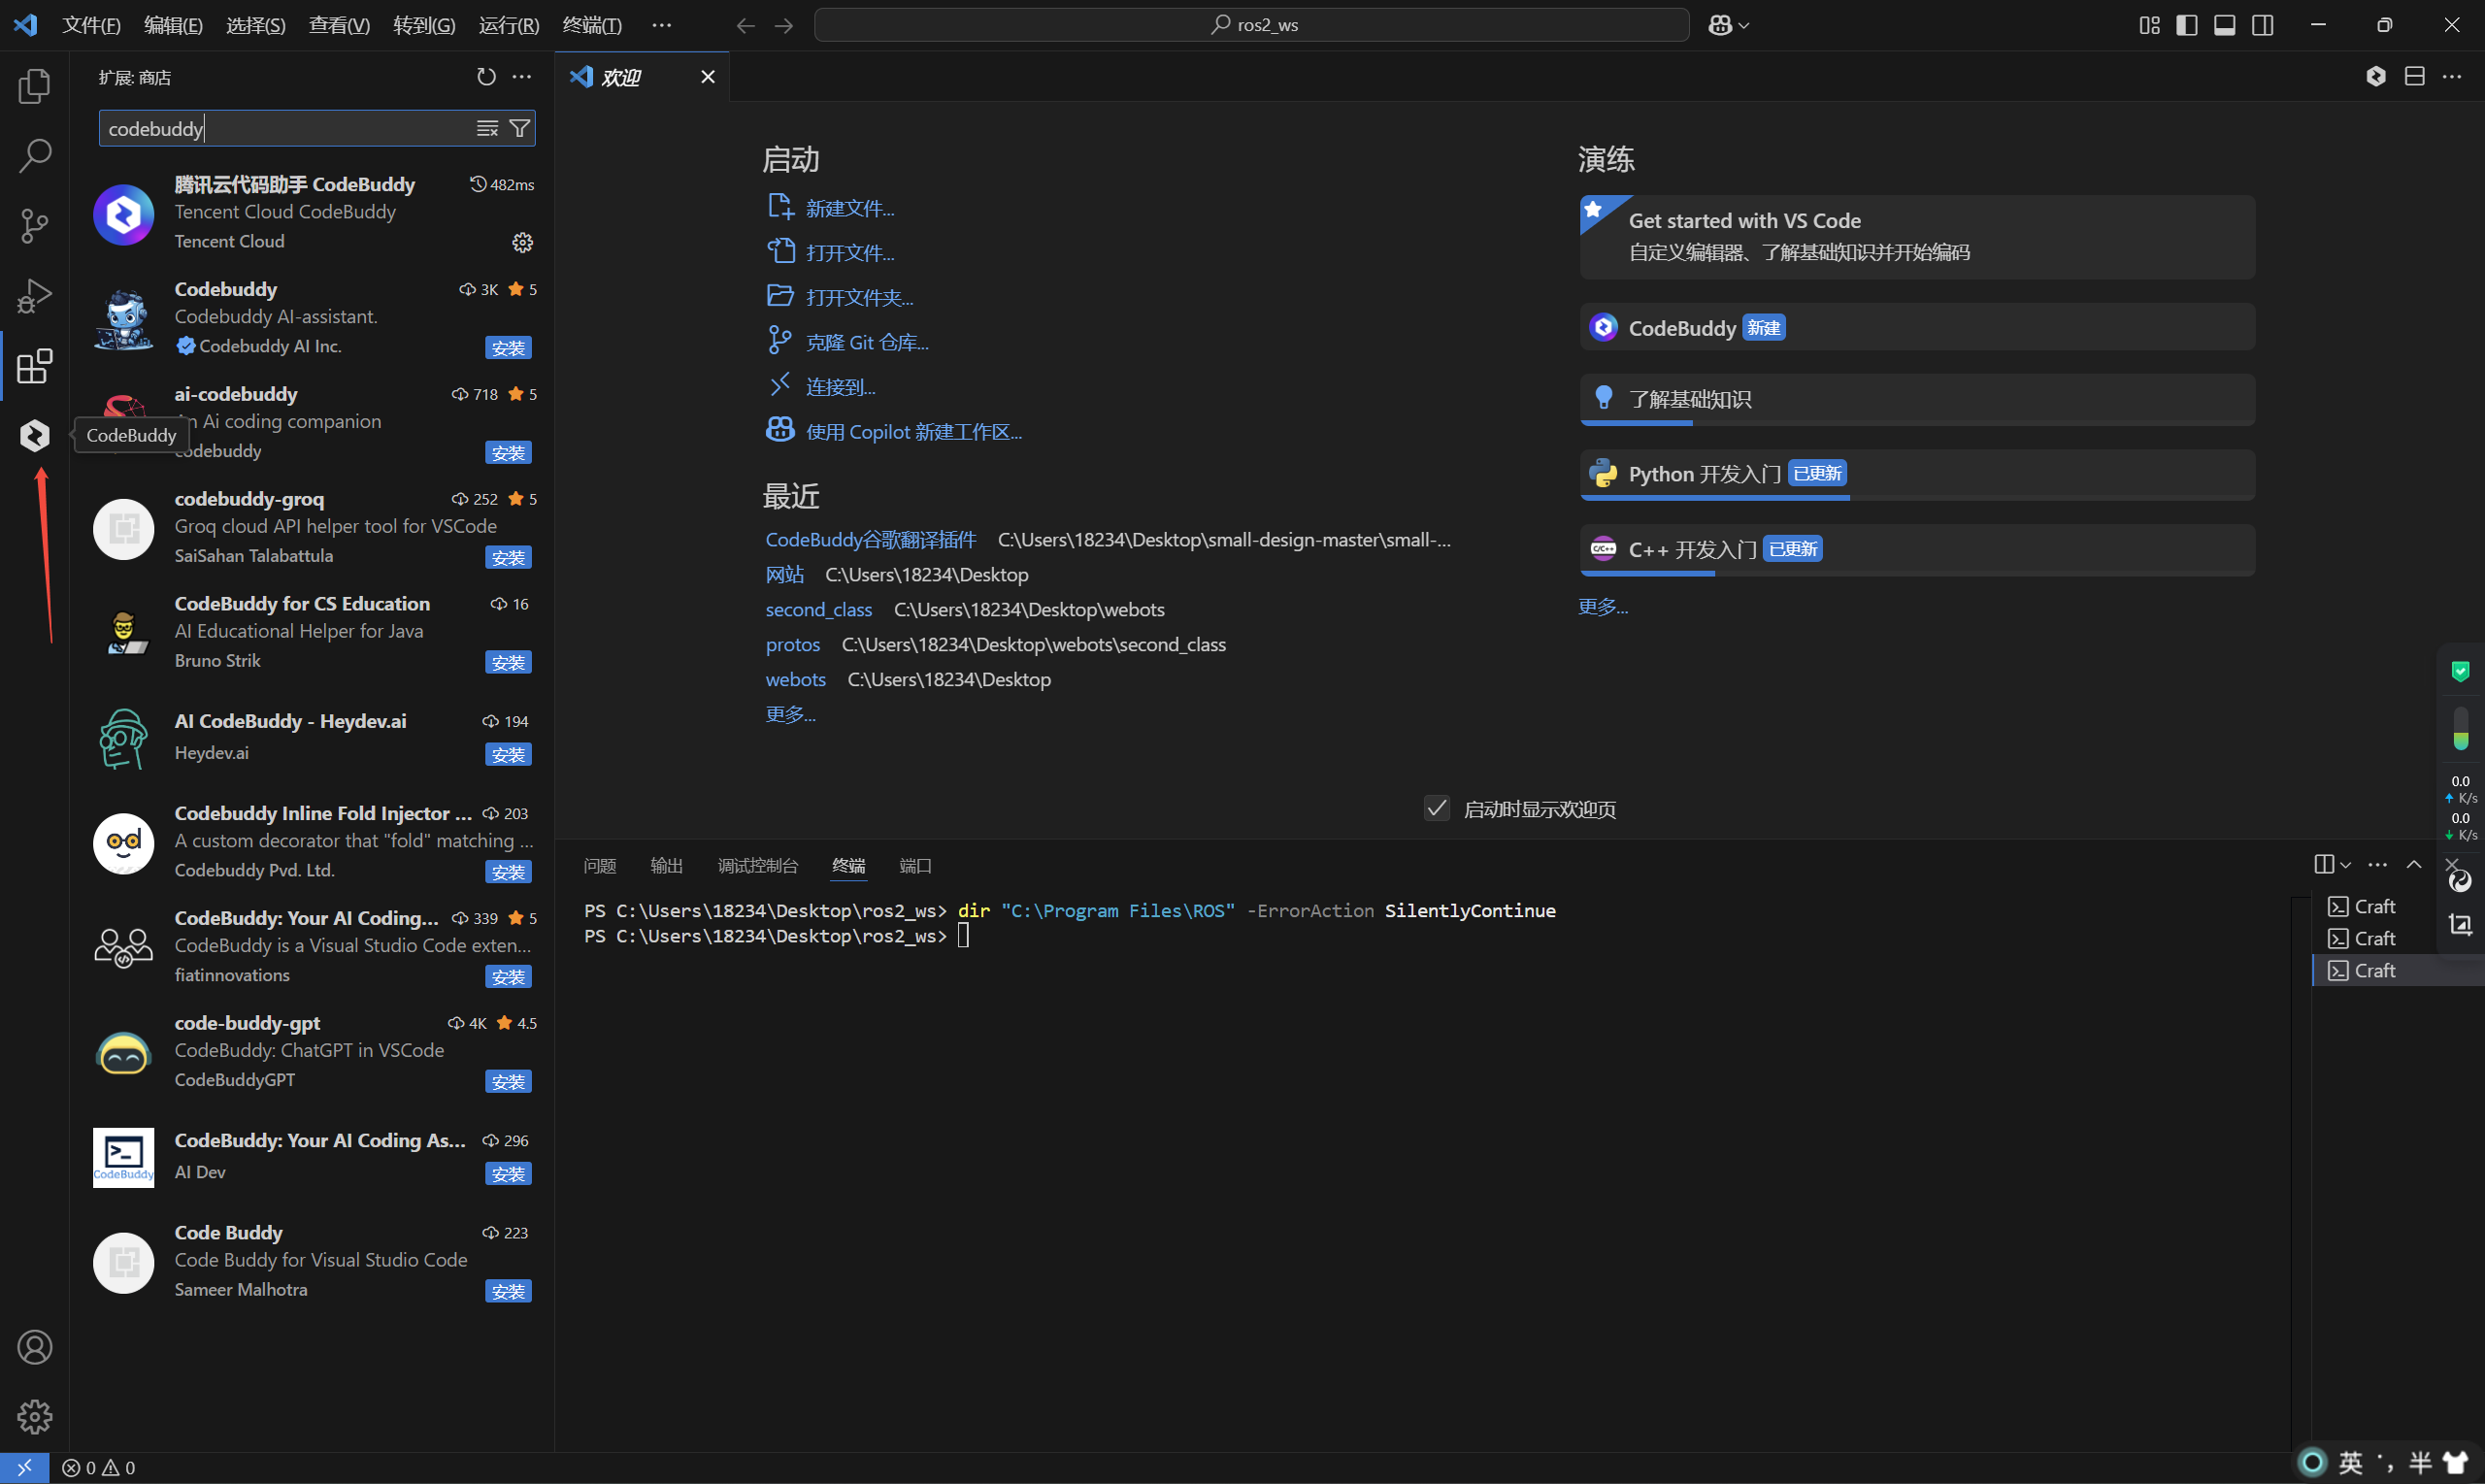Refresh the extensions marketplace list
This screenshot has height=1484, width=2485.
[486, 77]
